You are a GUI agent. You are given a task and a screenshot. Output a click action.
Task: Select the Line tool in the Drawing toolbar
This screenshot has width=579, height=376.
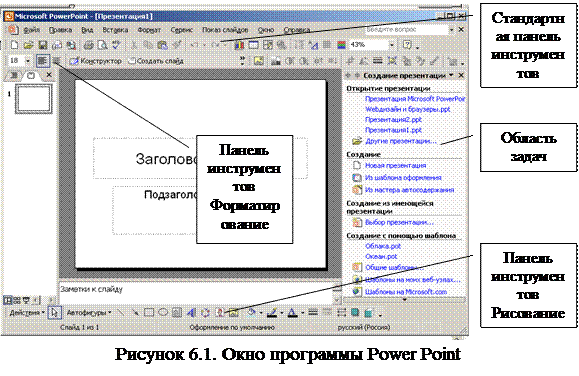pyautogui.click(x=120, y=312)
